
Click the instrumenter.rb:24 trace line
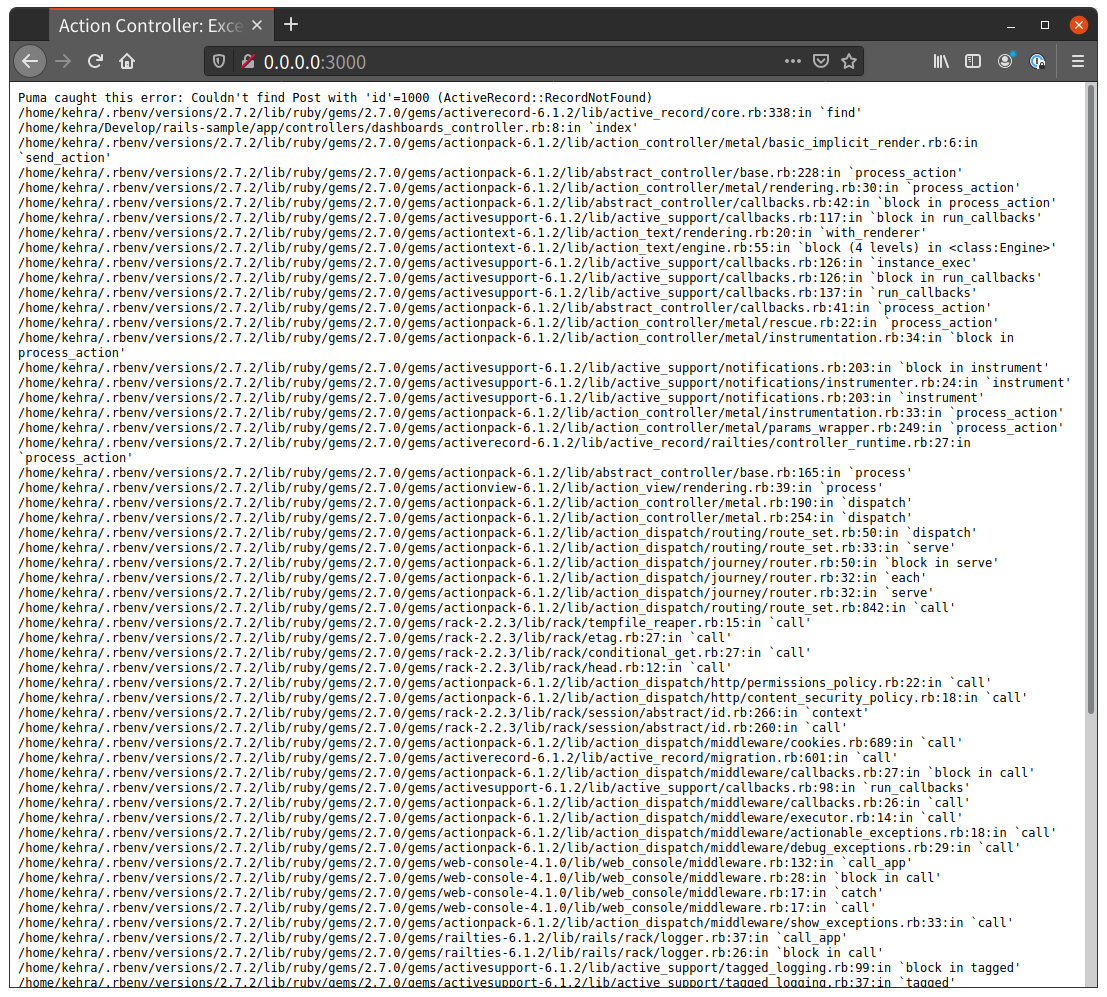[544, 383]
